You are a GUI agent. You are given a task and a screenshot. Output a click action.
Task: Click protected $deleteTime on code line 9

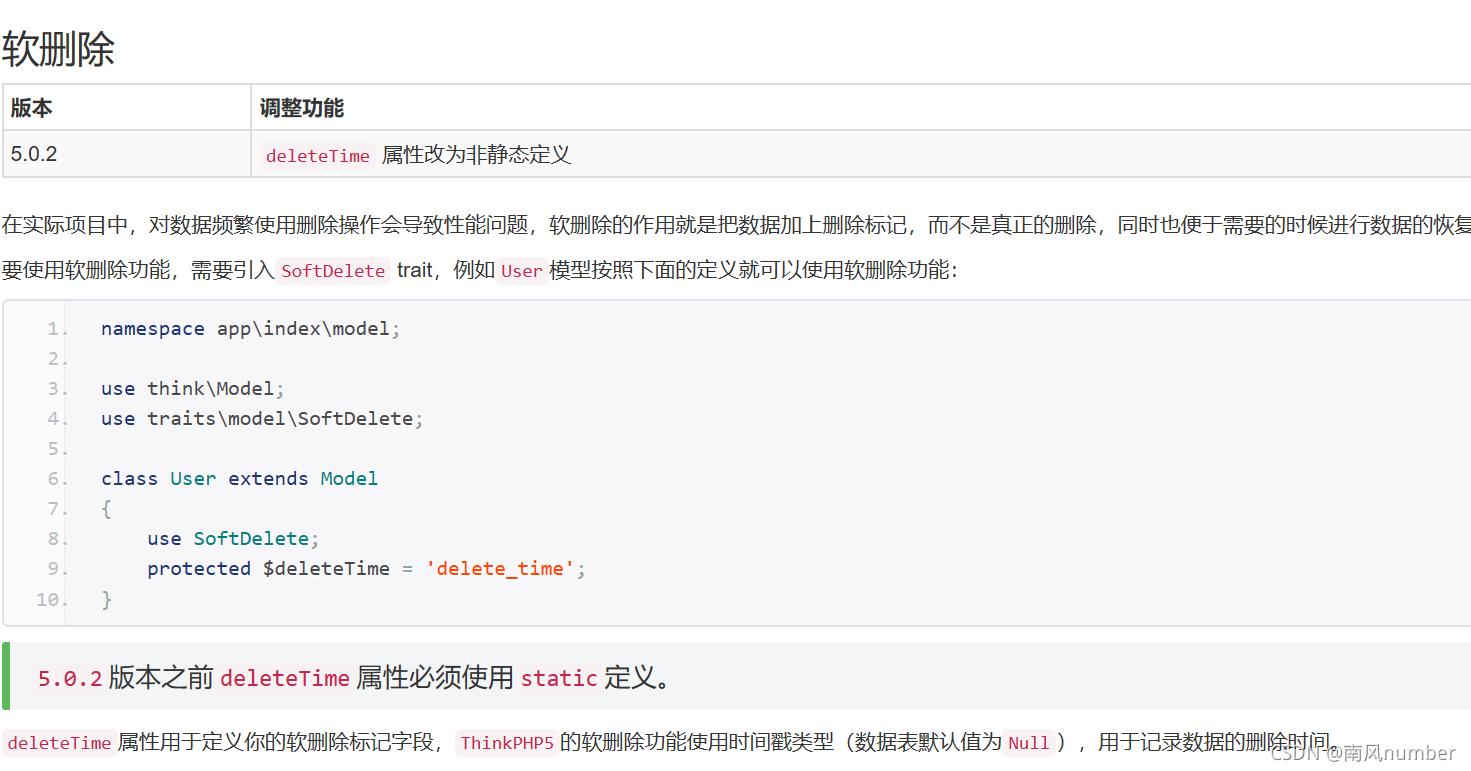point(268,569)
